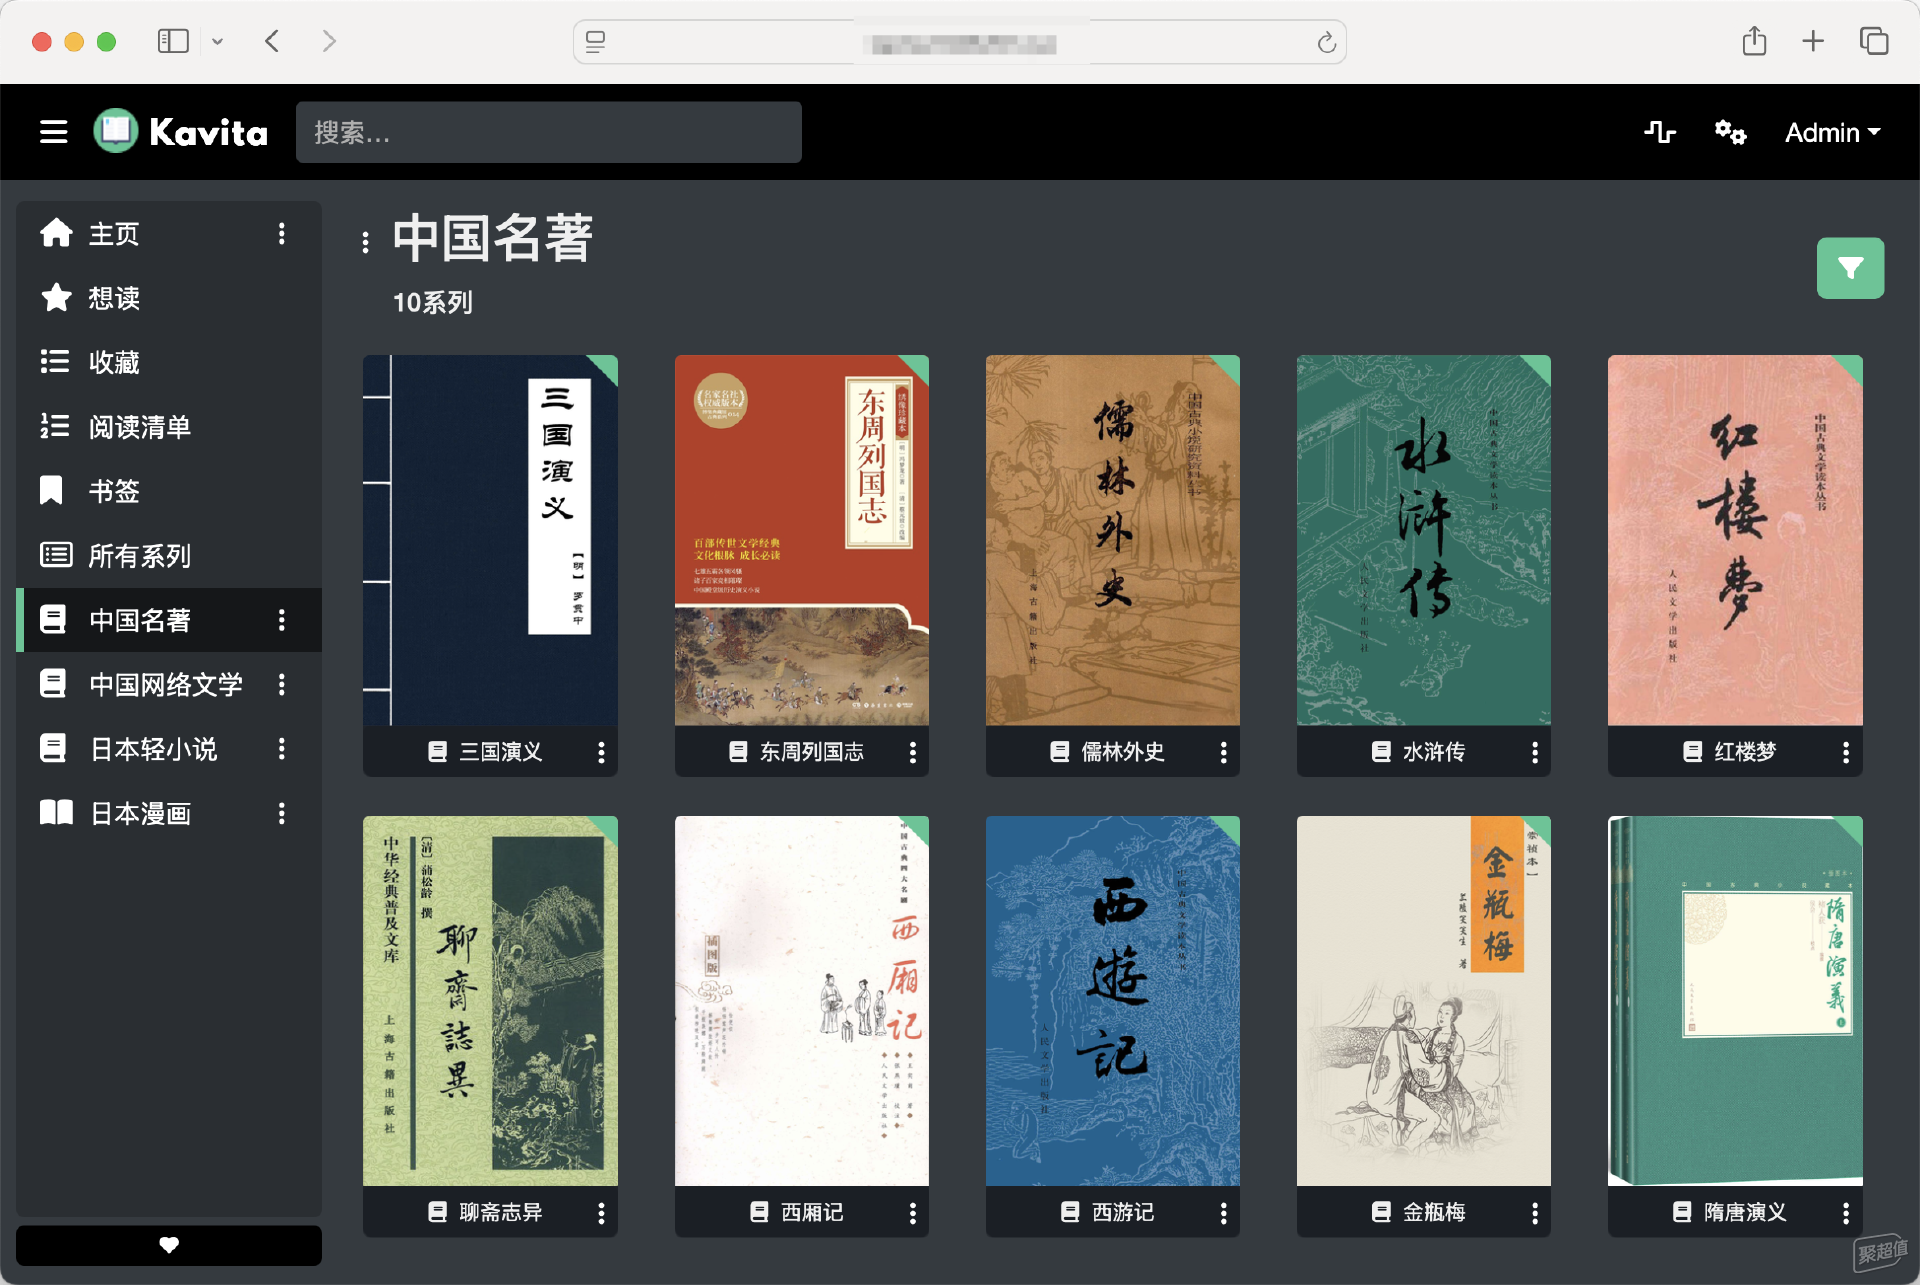
Task: Click 儒林外史 series title
Action: click(1123, 752)
